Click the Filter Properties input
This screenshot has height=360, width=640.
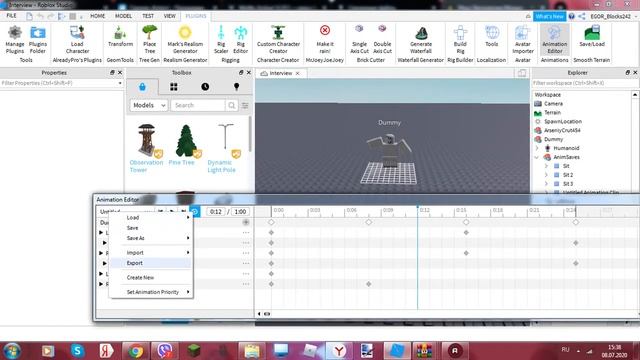pyautogui.click(x=61, y=83)
